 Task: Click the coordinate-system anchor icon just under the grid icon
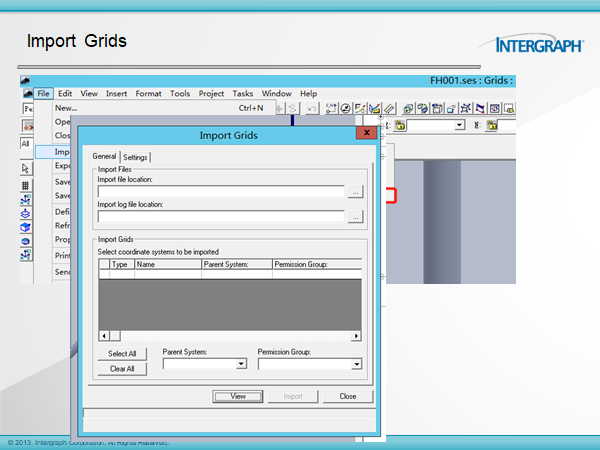[26, 199]
